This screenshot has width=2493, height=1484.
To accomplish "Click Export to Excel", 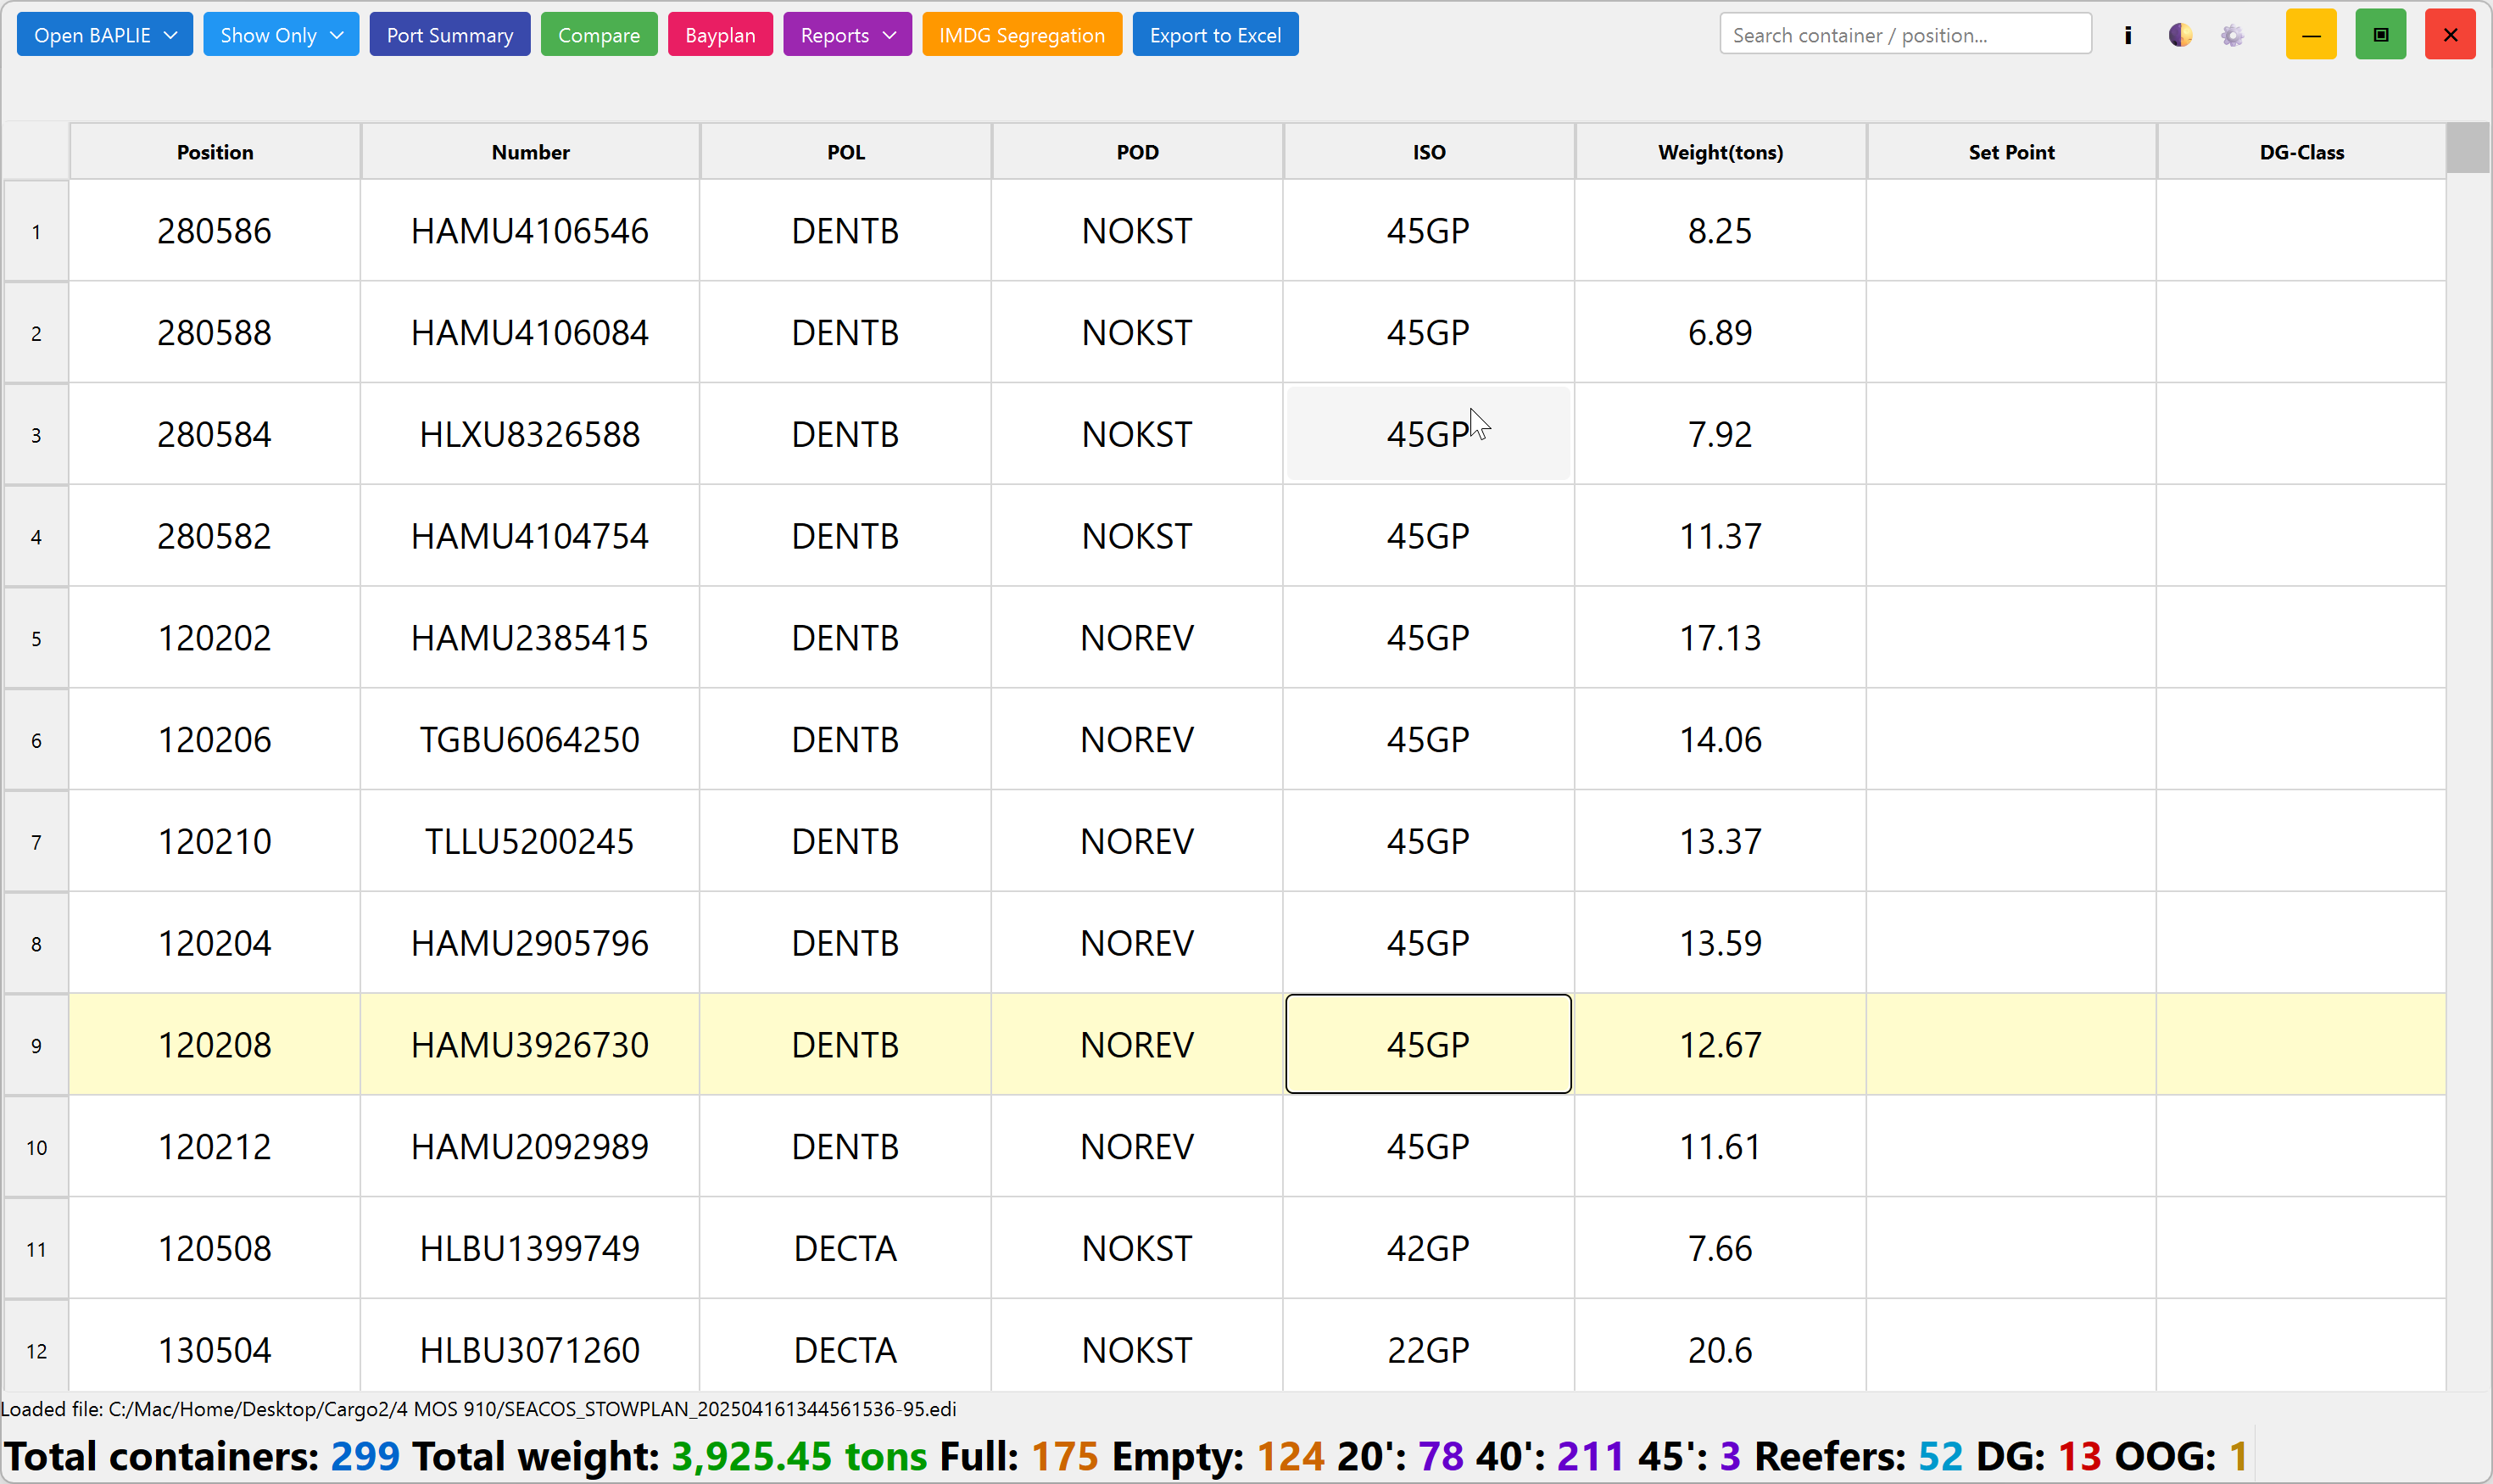I will pos(1215,35).
